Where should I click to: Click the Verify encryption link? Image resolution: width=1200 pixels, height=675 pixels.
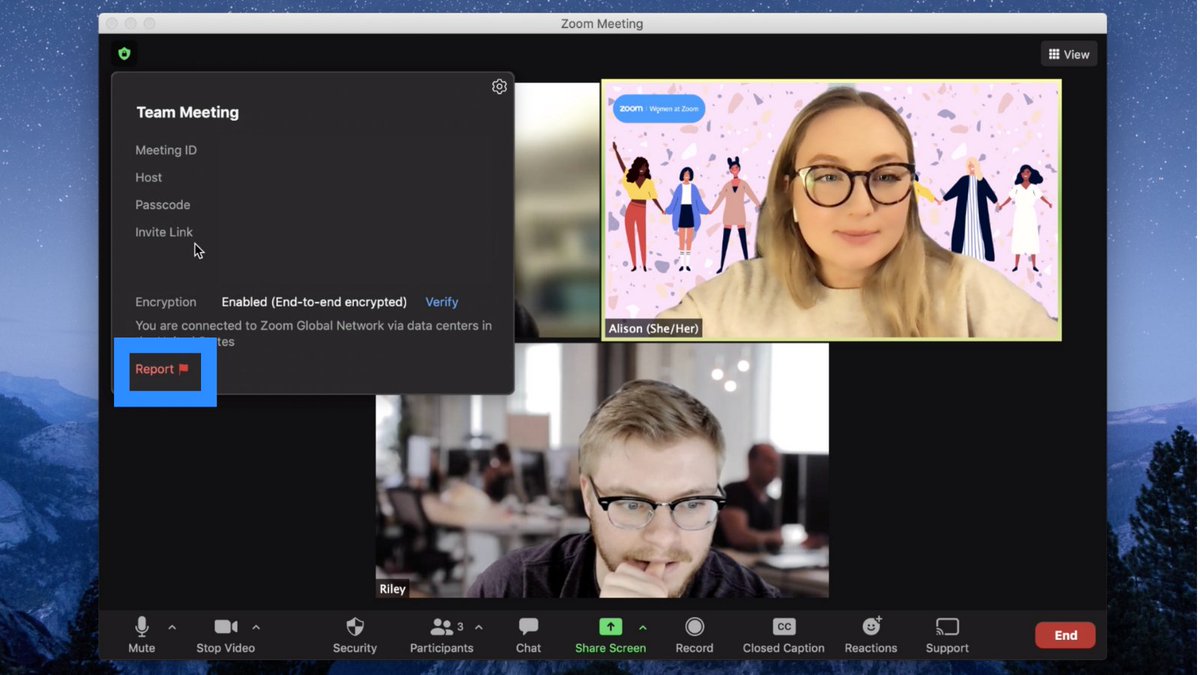tap(442, 302)
